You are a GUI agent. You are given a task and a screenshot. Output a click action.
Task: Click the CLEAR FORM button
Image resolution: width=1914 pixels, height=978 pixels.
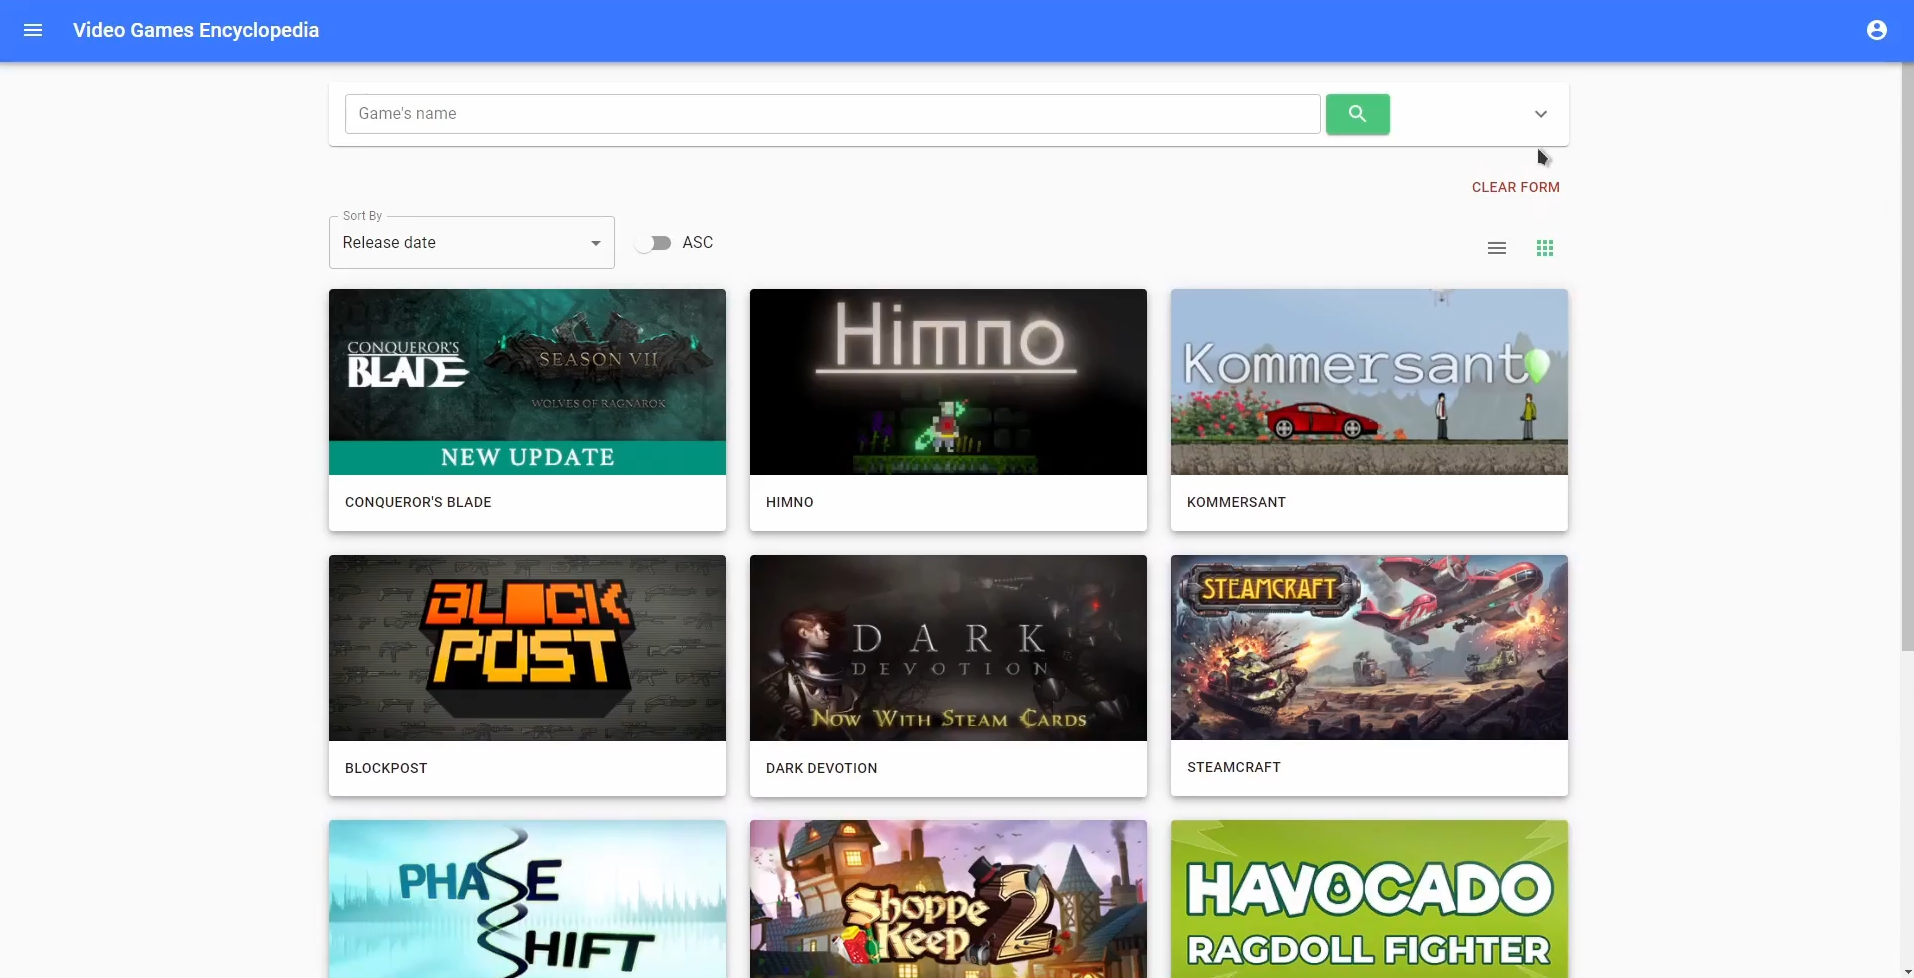pos(1515,187)
